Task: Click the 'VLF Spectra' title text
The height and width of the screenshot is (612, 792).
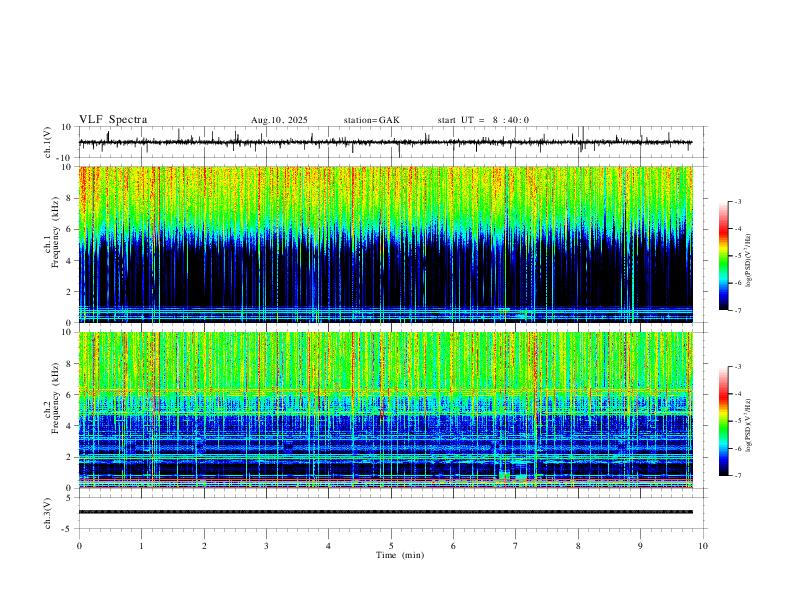Action: pos(113,120)
